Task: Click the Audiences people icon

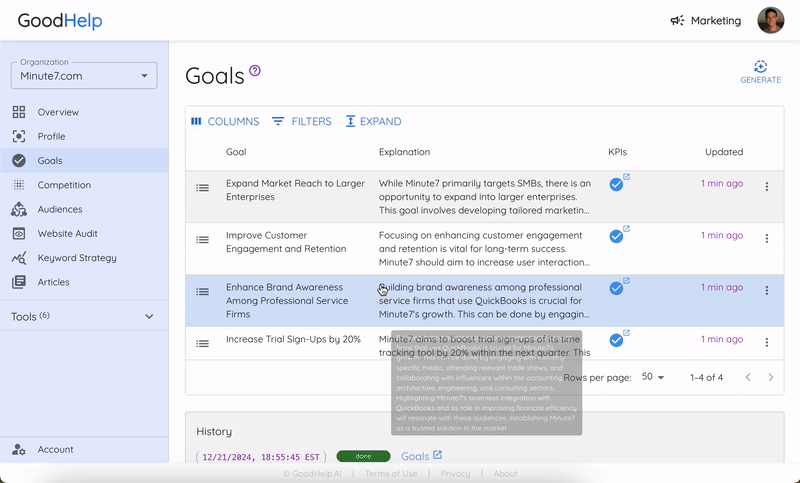Action: (x=19, y=209)
